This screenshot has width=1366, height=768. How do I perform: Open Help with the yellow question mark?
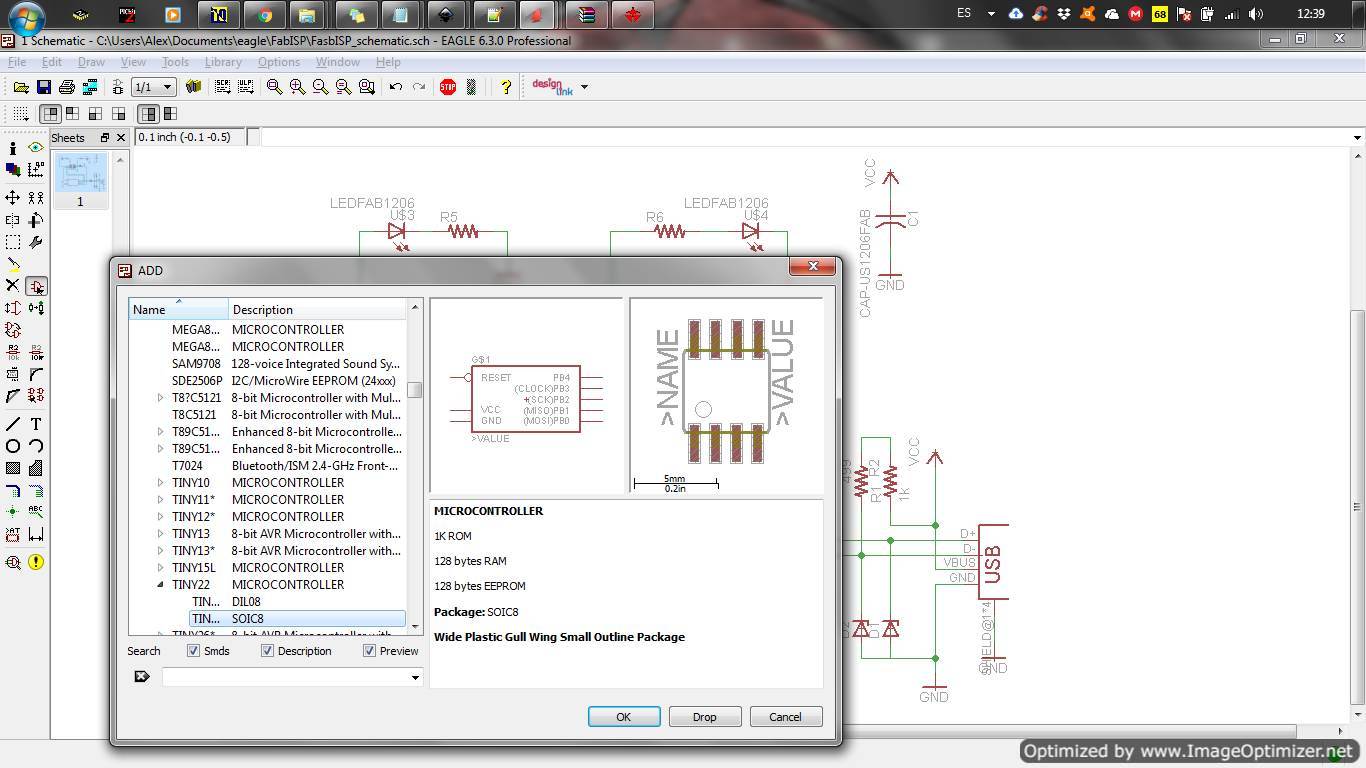click(x=506, y=87)
